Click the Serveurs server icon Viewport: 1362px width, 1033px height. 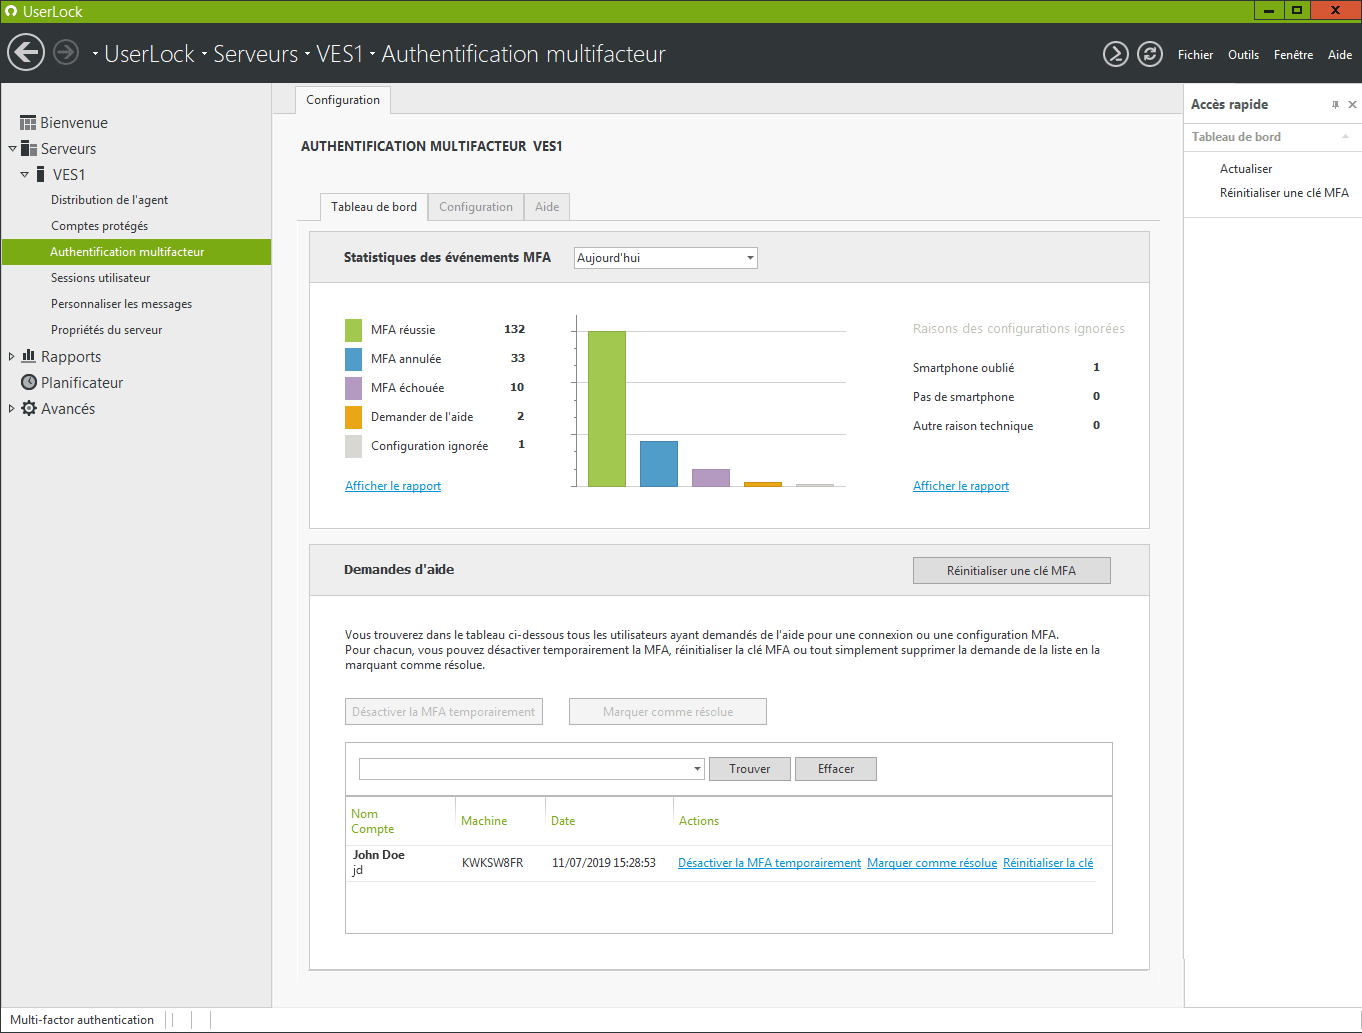click(29, 148)
